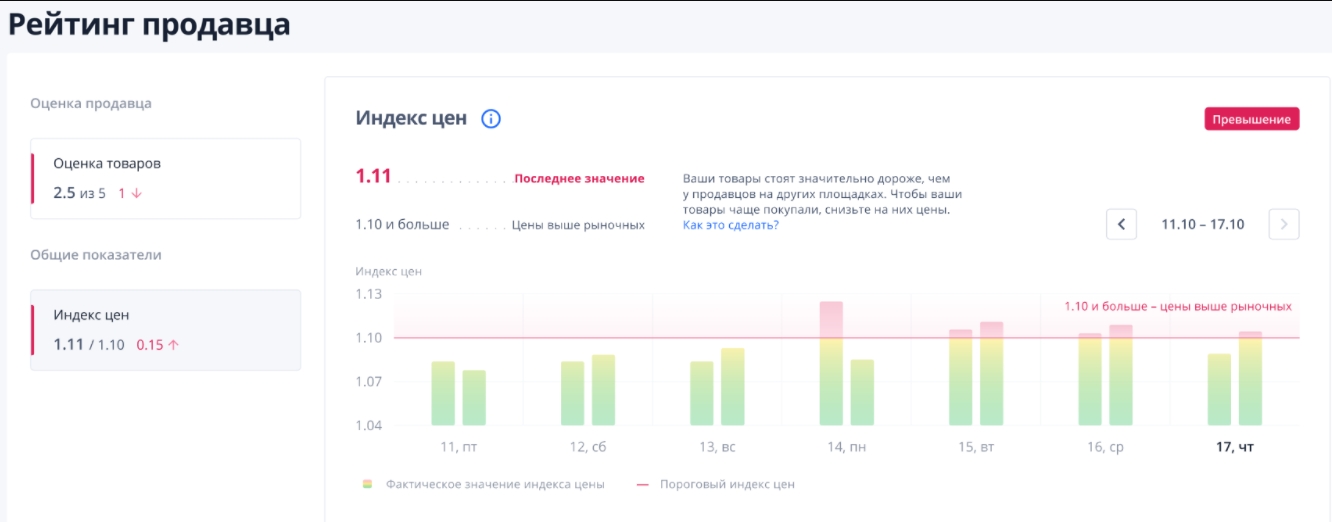Viewport: 1332px width, 522px height.
Task: Click the 13, вс day label
Action: tap(717, 447)
